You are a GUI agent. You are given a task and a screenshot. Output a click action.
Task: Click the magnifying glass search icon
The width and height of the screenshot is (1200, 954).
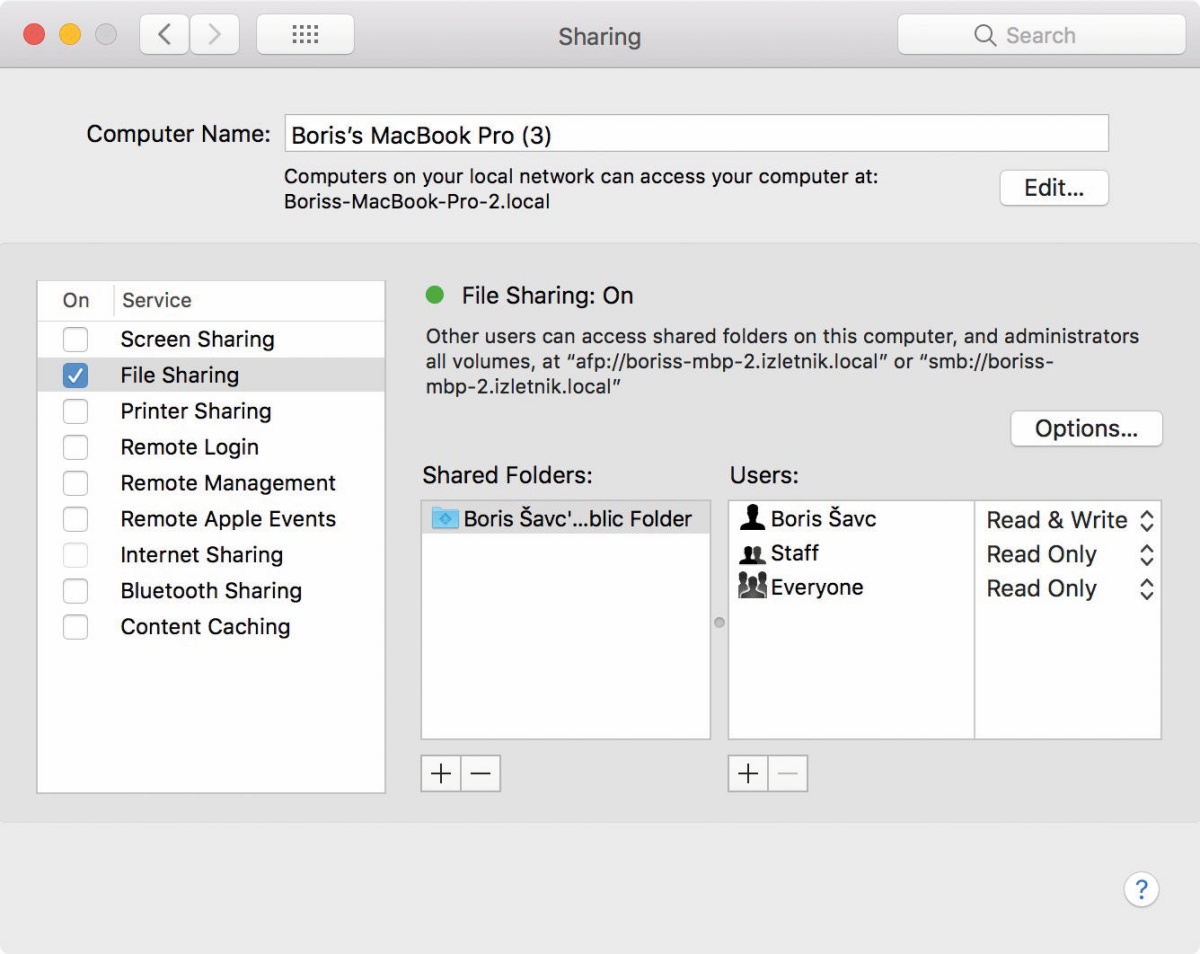985,35
